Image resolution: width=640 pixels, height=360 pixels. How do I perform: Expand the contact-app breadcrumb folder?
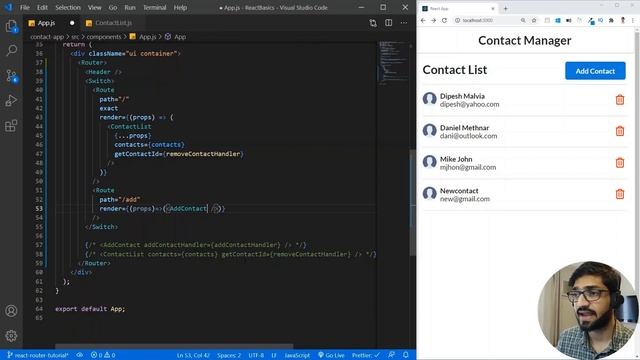pyautogui.click(x=47, y=37)
